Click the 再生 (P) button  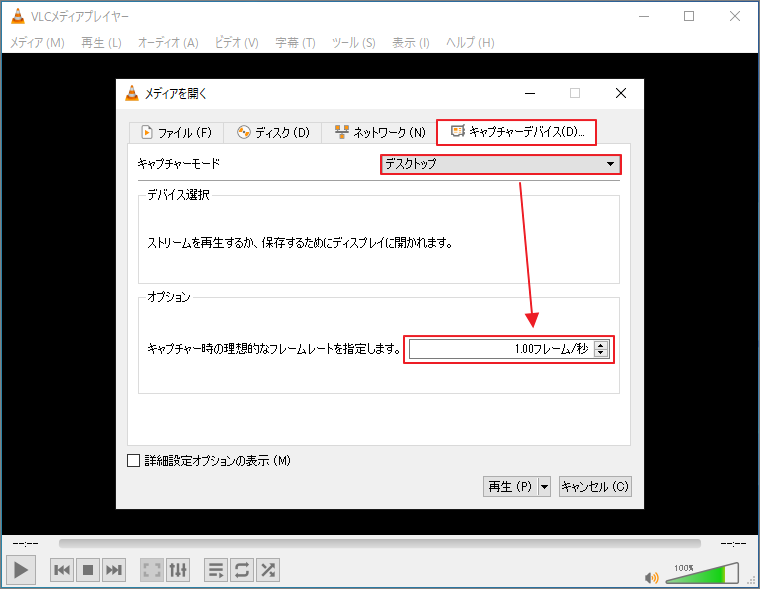510,486
